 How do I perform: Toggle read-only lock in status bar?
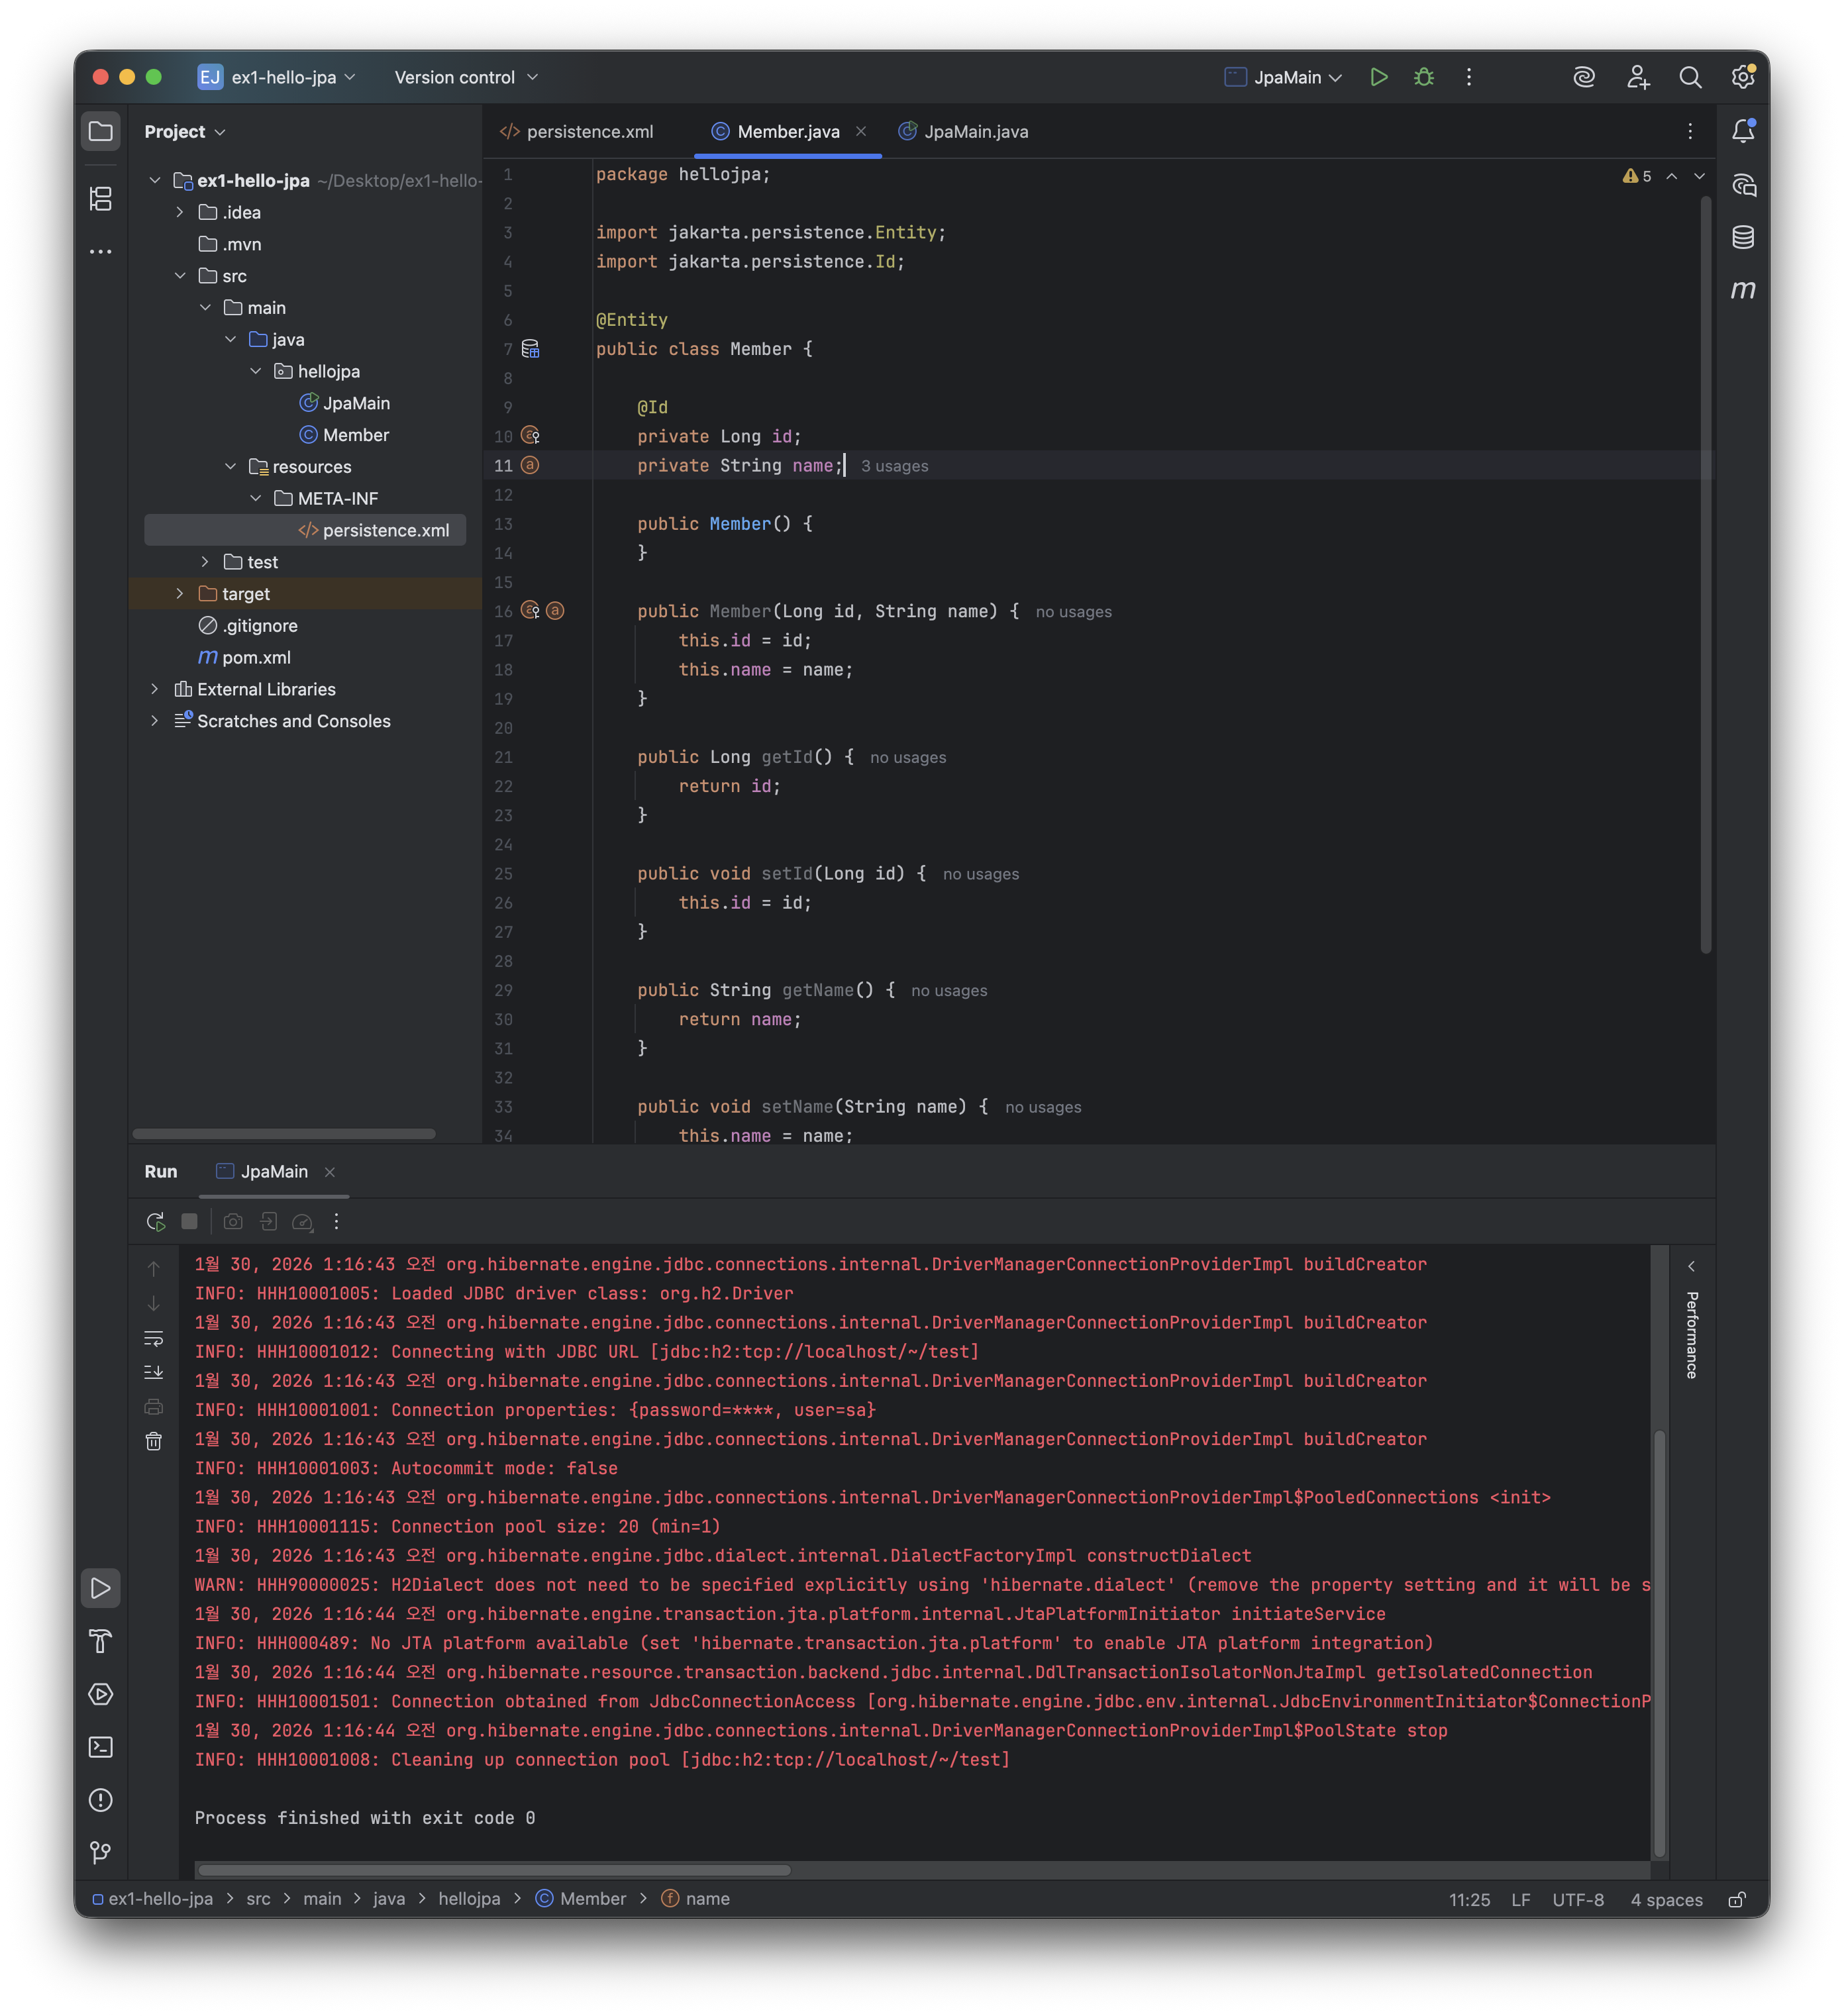pyautogui.click(x=1737, y=1899)
